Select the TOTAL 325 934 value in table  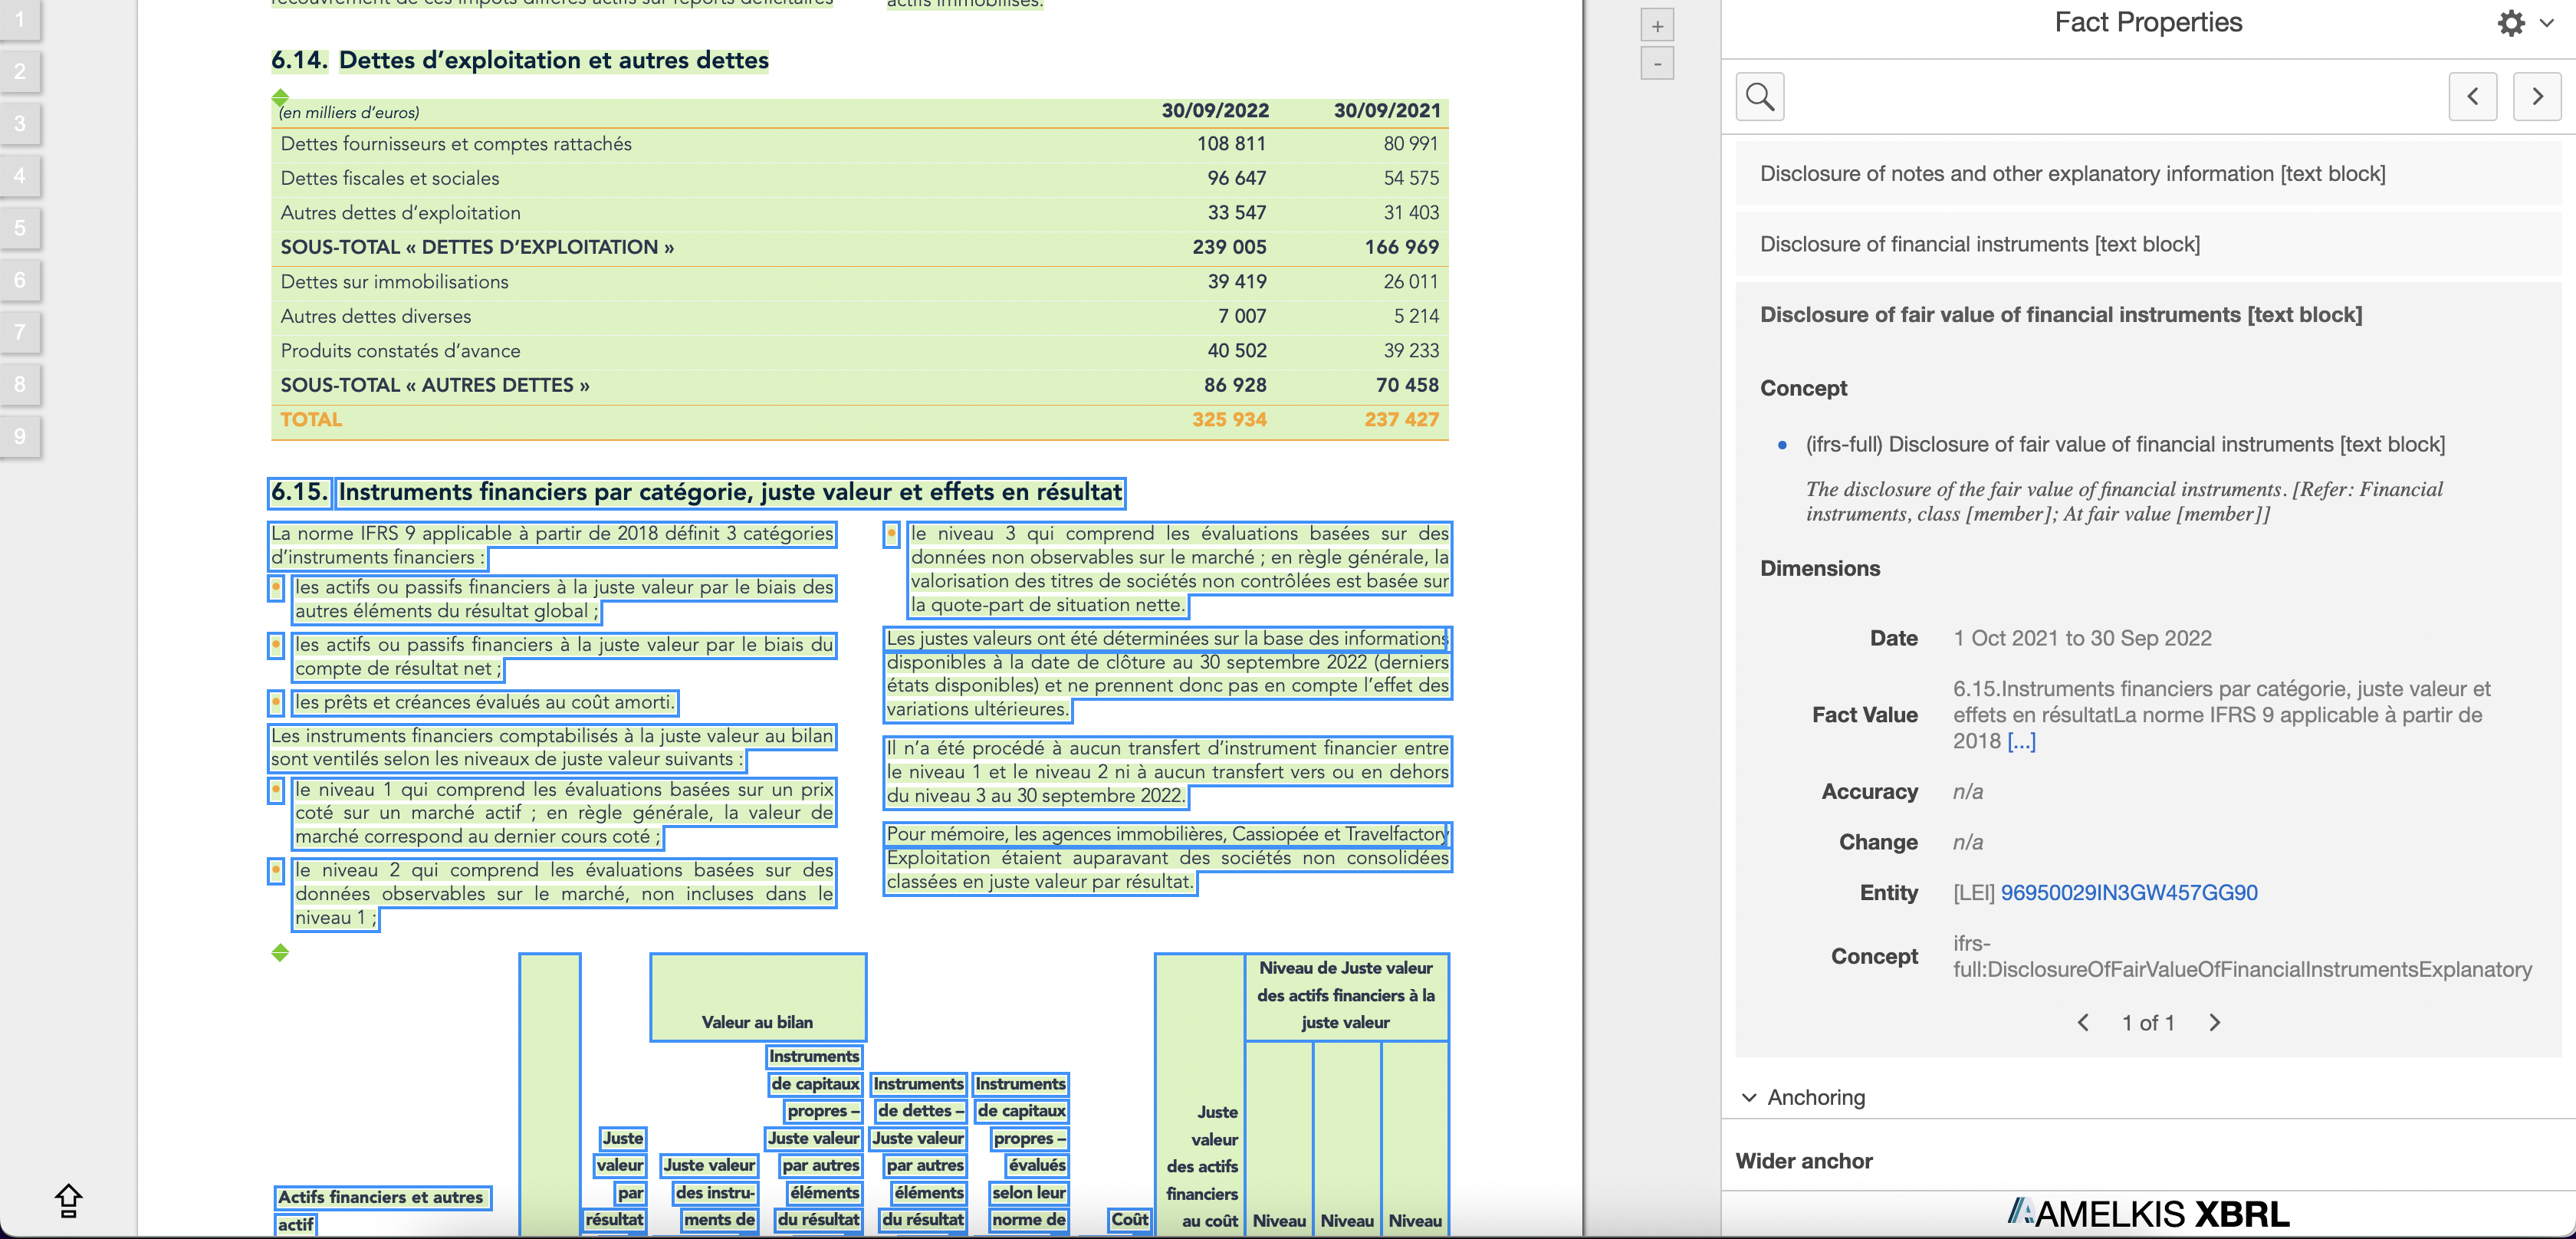coord(1228,420)
